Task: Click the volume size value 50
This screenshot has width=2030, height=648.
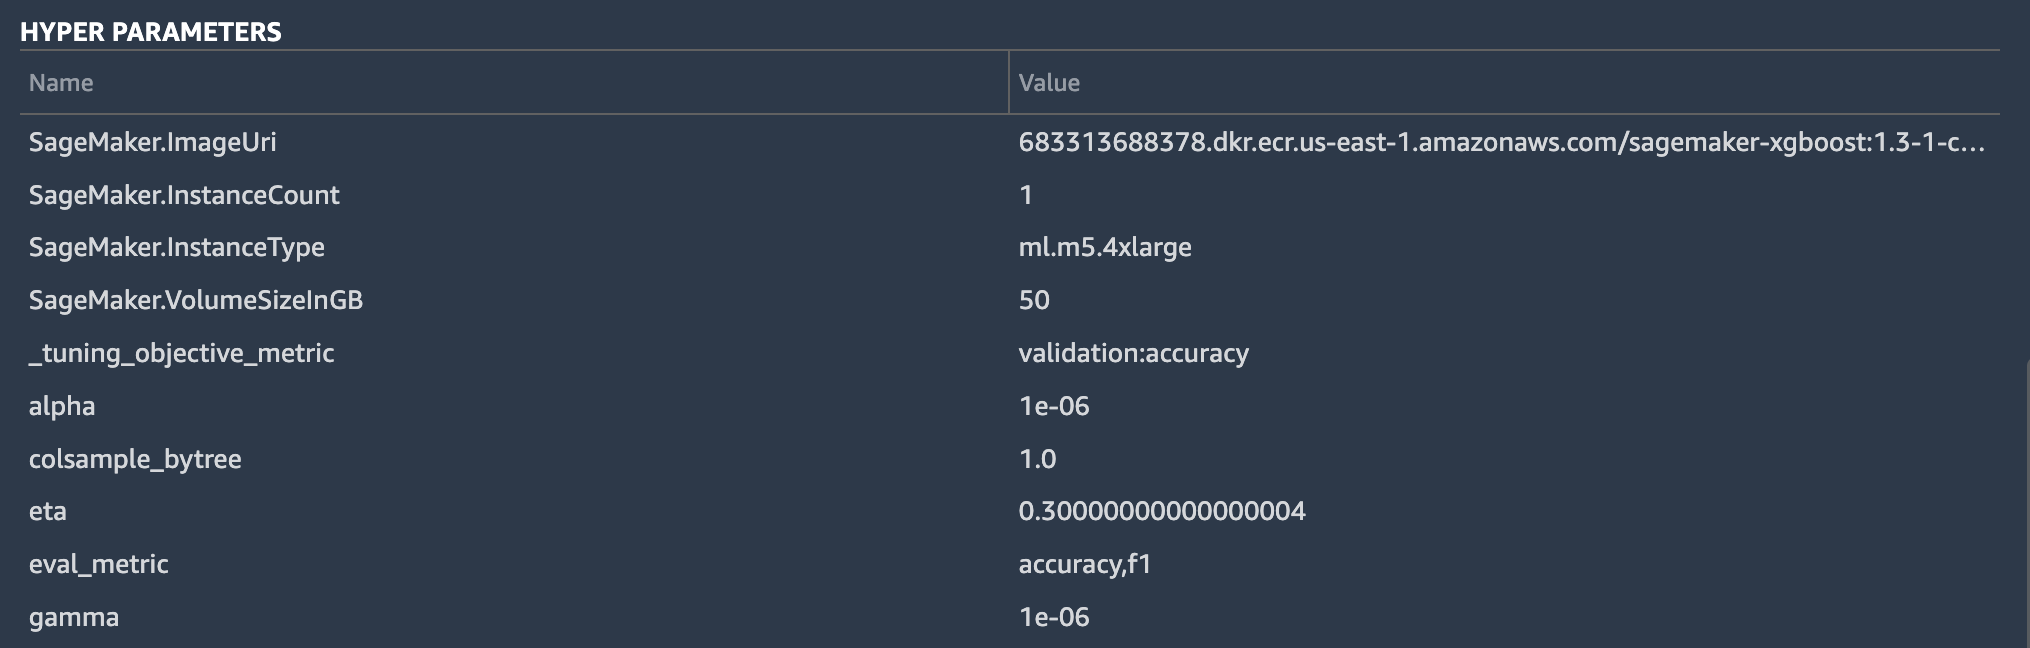Action: click(1034, 300)
